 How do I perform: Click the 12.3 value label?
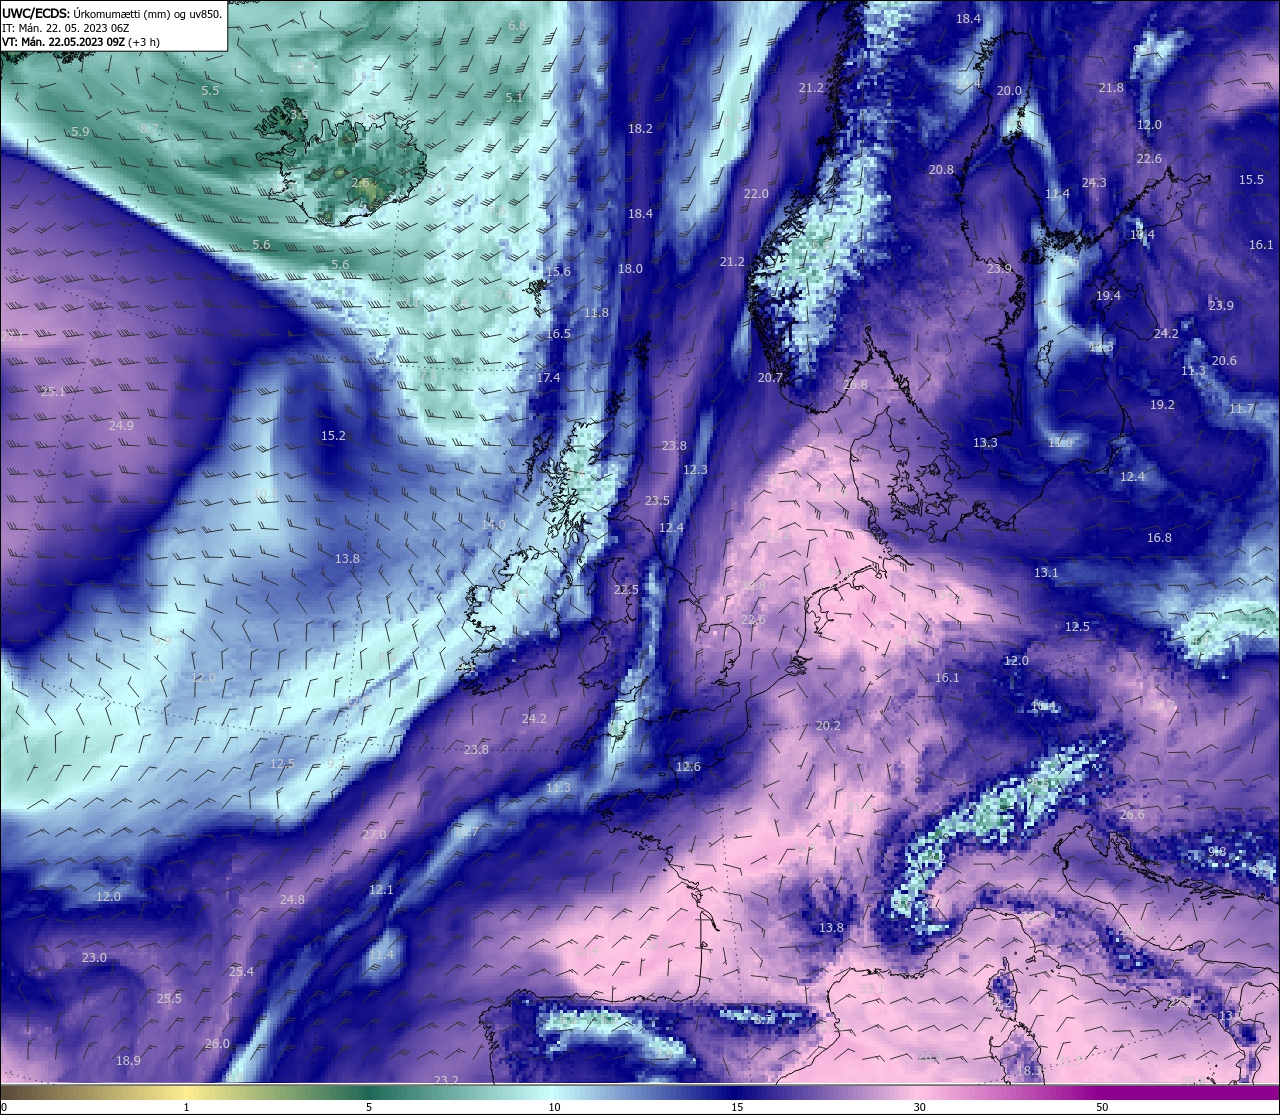(x=695, y=469)
